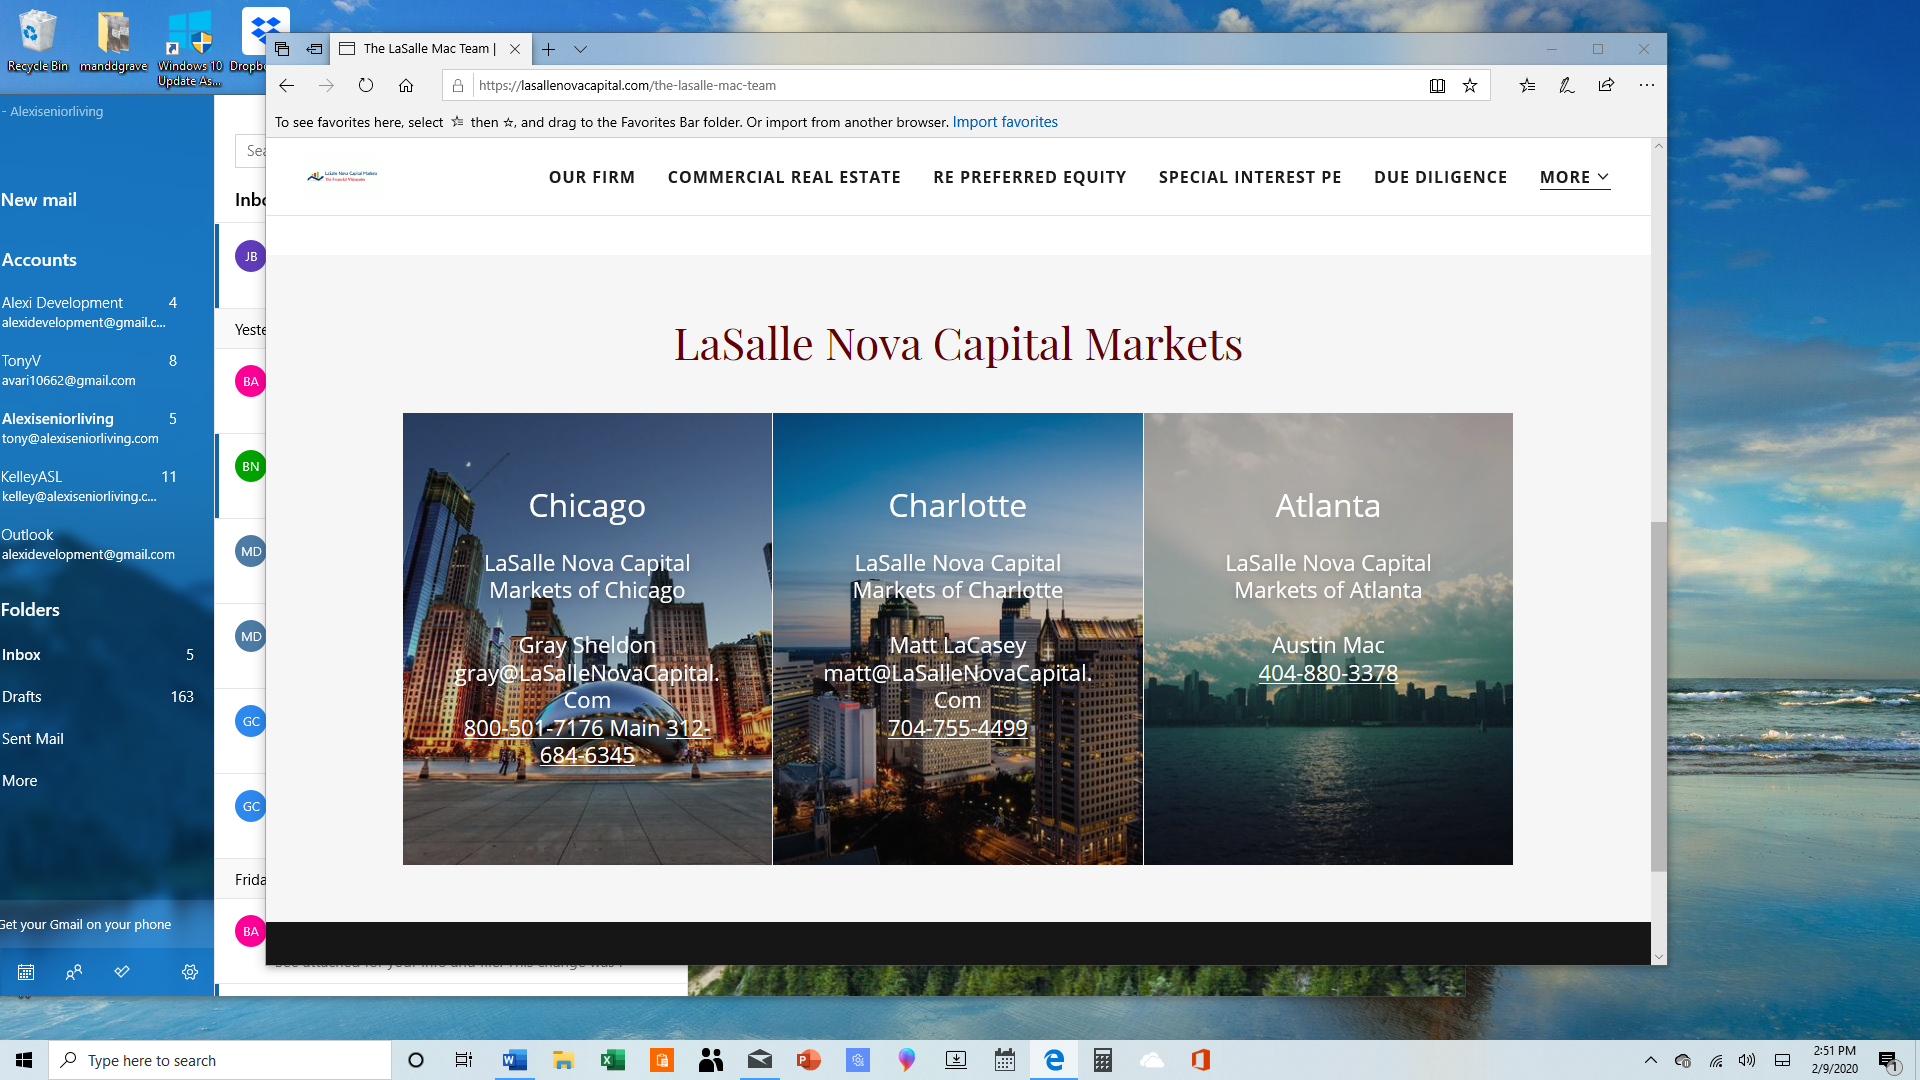
Task: Open the Favorites hub icon
Action: click(1527, 86)
